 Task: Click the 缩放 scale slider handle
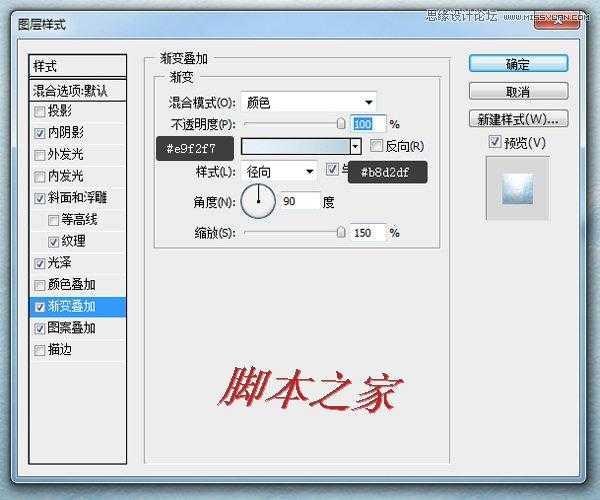click(341, 232)
